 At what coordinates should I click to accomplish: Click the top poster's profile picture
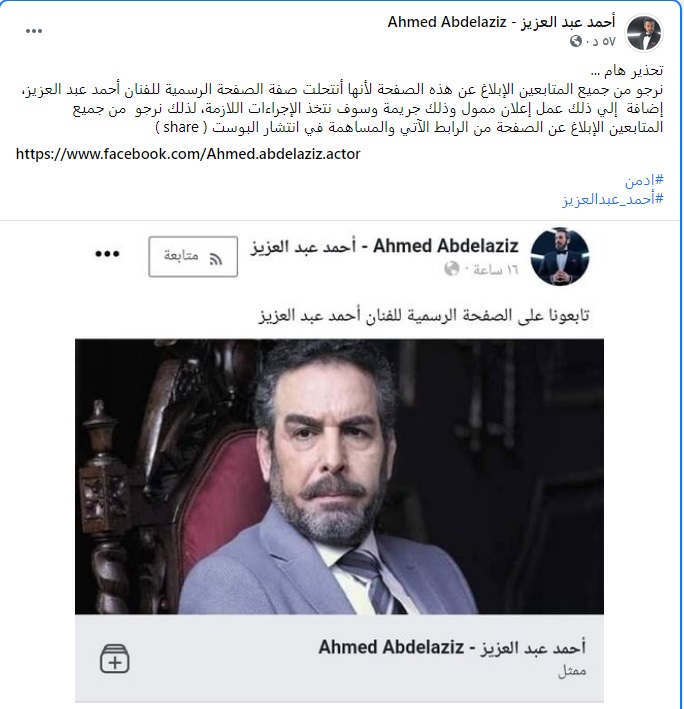click(644, 33)
